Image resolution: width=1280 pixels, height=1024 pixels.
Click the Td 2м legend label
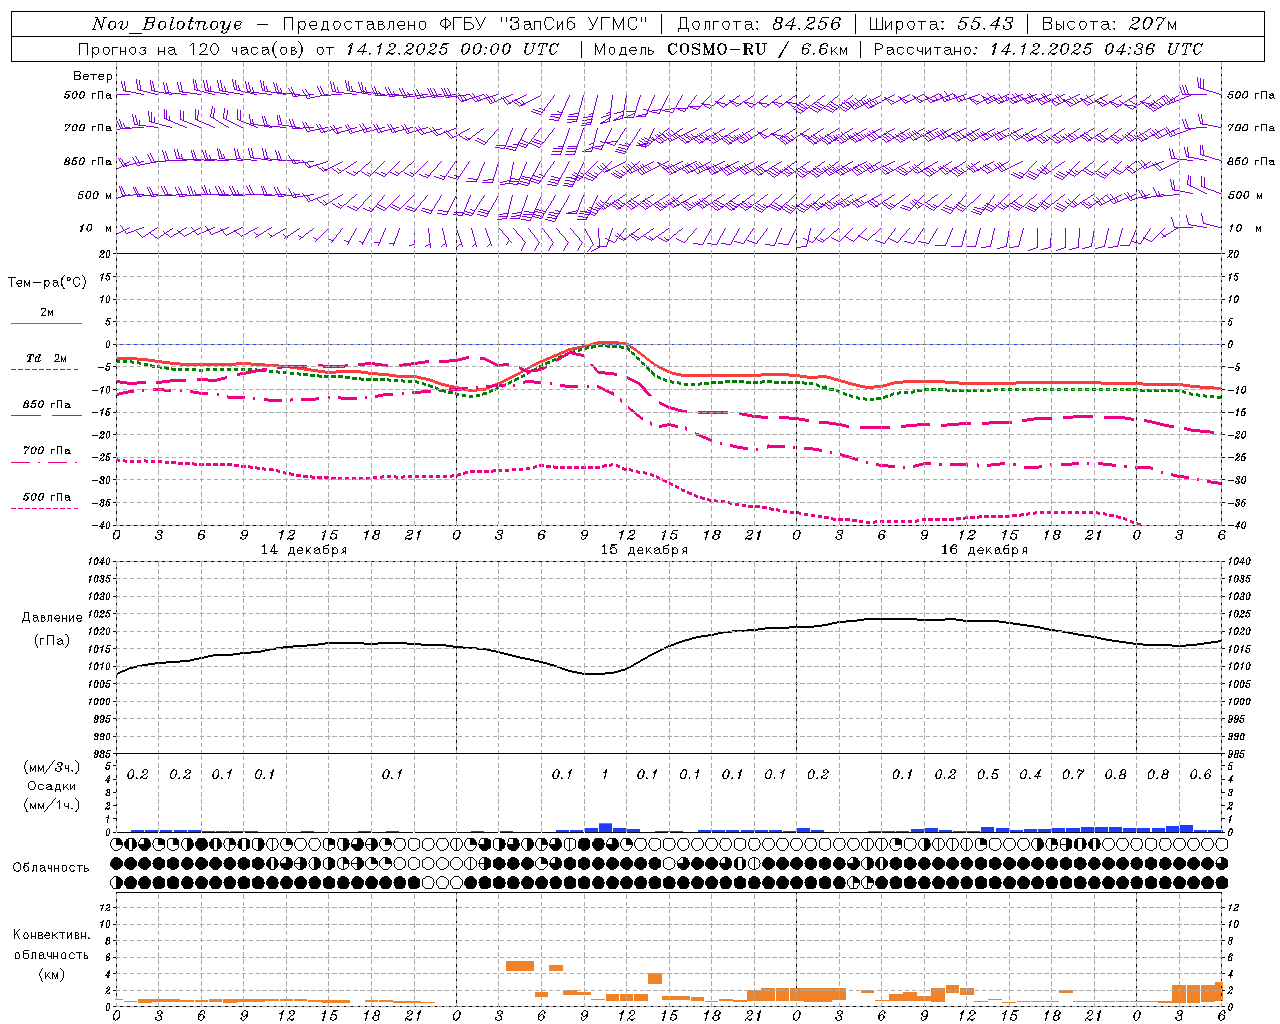coord(46,358)
